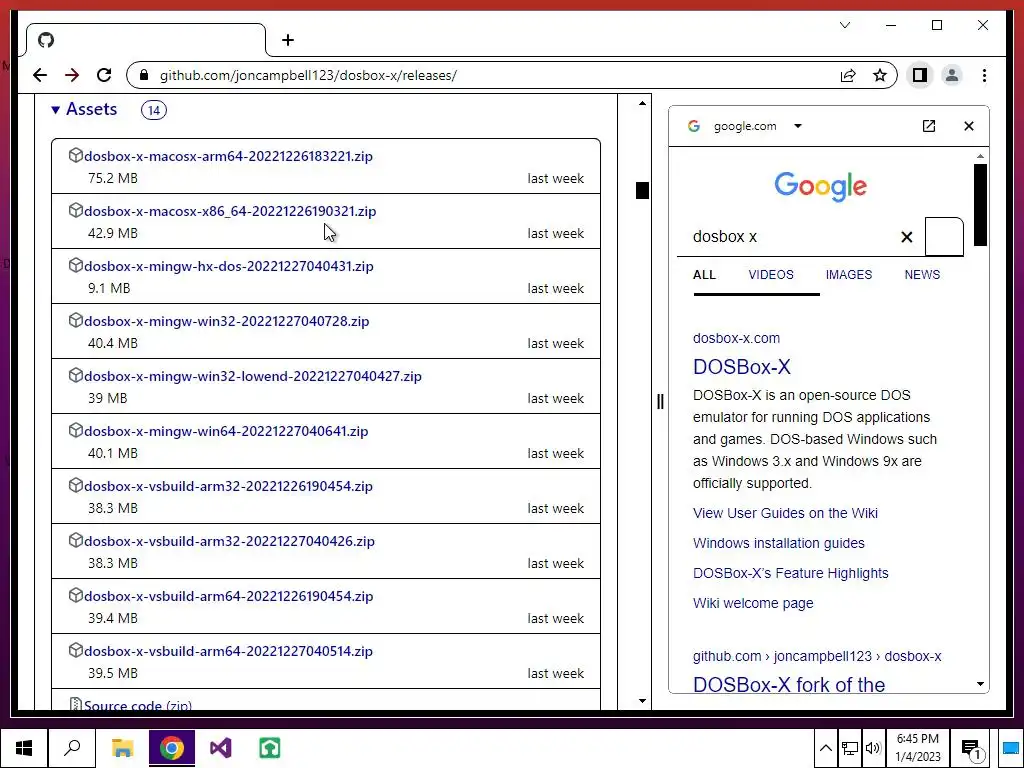This screenshot has height=768, width=1024.
Task: Open 'Windows installation guides' link
Action: [778, 543]
